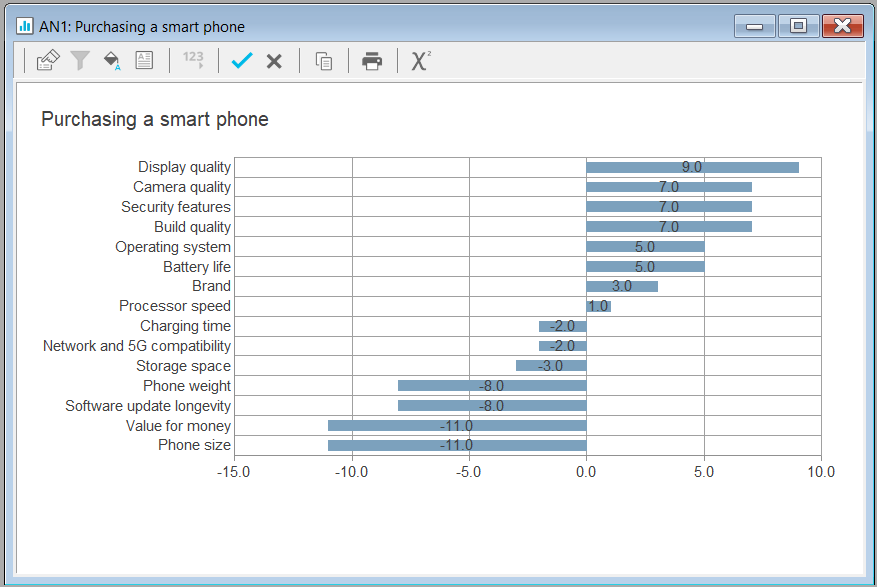
Task: Click the "Battery life" row label
Action: pyautogui.click(x=197, y=267)
